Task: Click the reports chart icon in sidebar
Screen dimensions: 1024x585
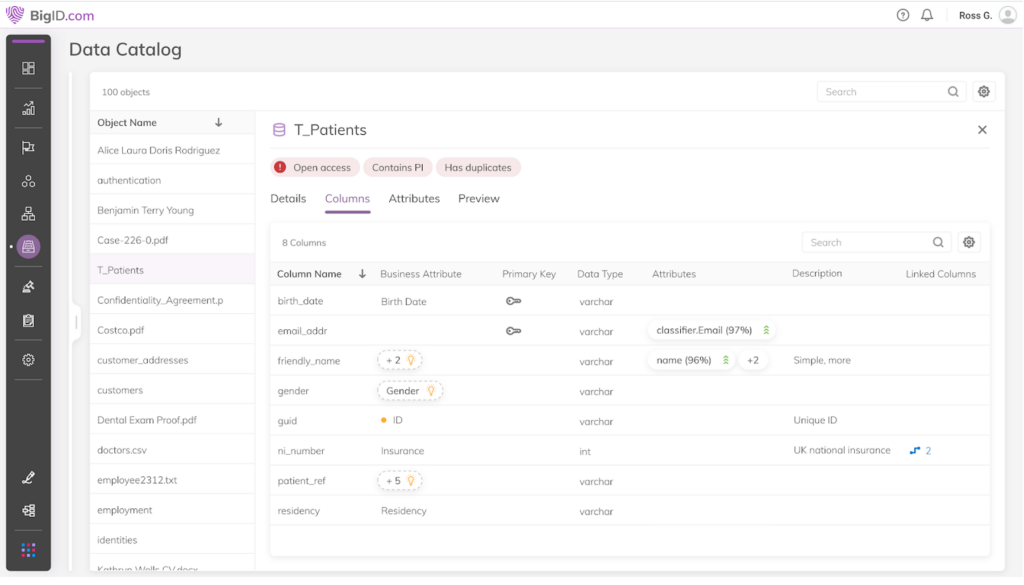Action: (x=28, y=108)
